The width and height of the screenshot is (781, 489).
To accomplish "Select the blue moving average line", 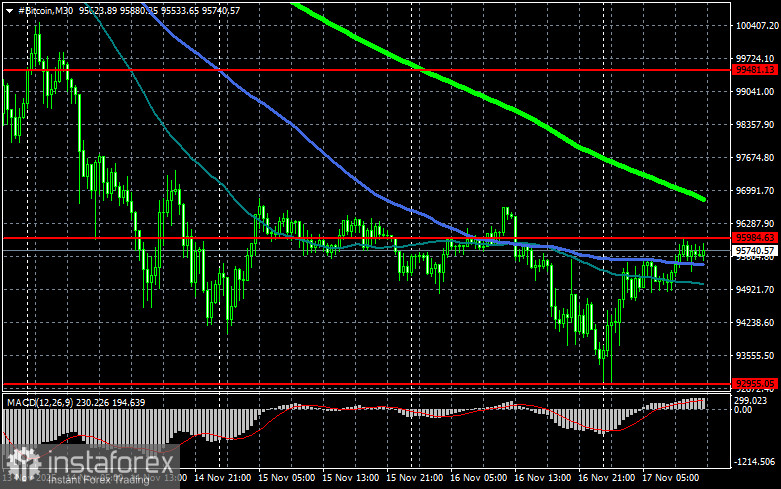I will pyautogui.click(x=300, y=130).
